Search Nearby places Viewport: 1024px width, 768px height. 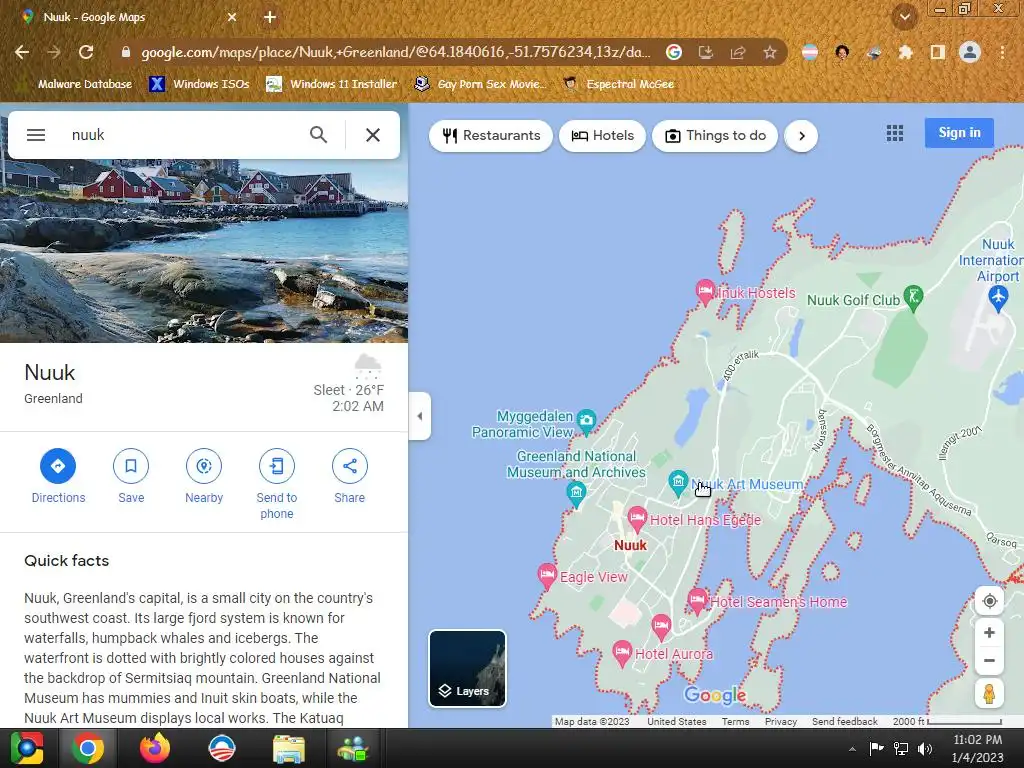[204, 477]
